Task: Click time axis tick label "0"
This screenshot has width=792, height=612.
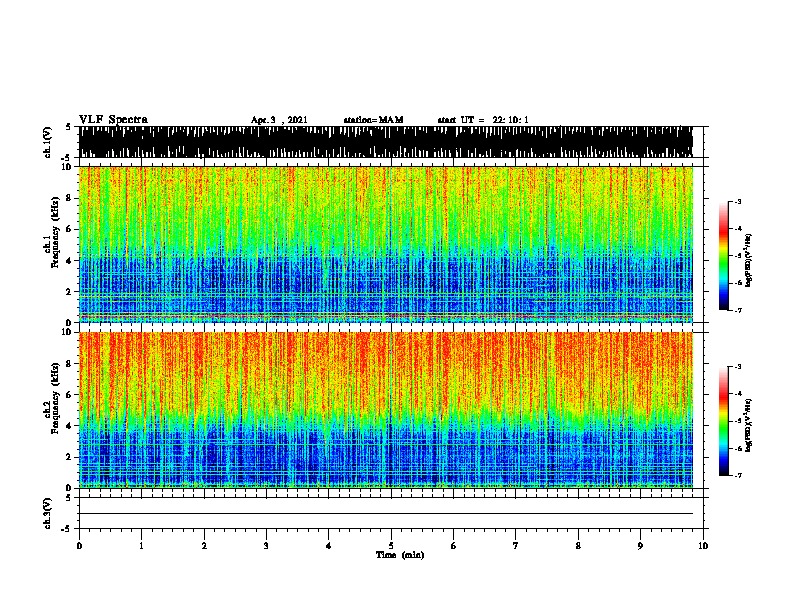Action: pos(79,546)
